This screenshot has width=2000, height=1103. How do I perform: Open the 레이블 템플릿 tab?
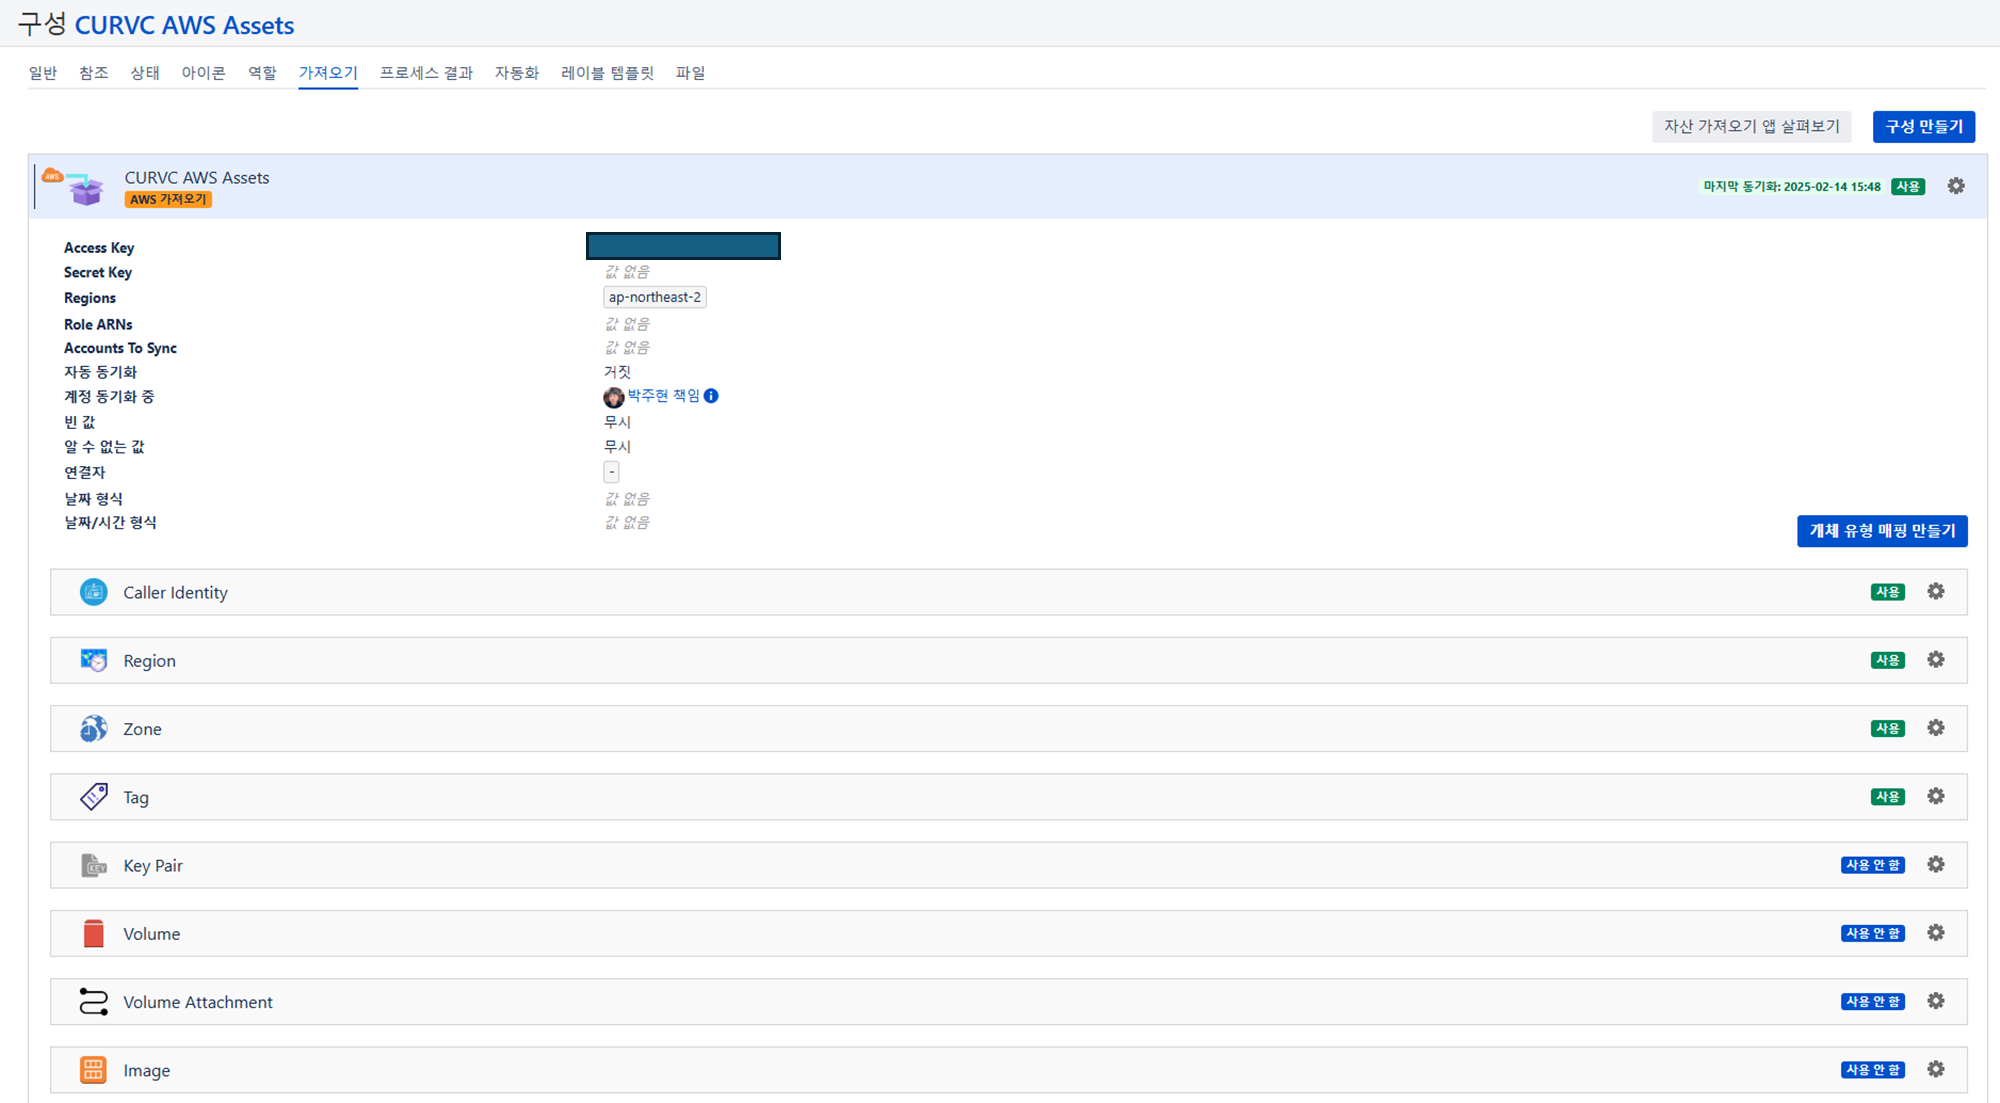point(607,73)
